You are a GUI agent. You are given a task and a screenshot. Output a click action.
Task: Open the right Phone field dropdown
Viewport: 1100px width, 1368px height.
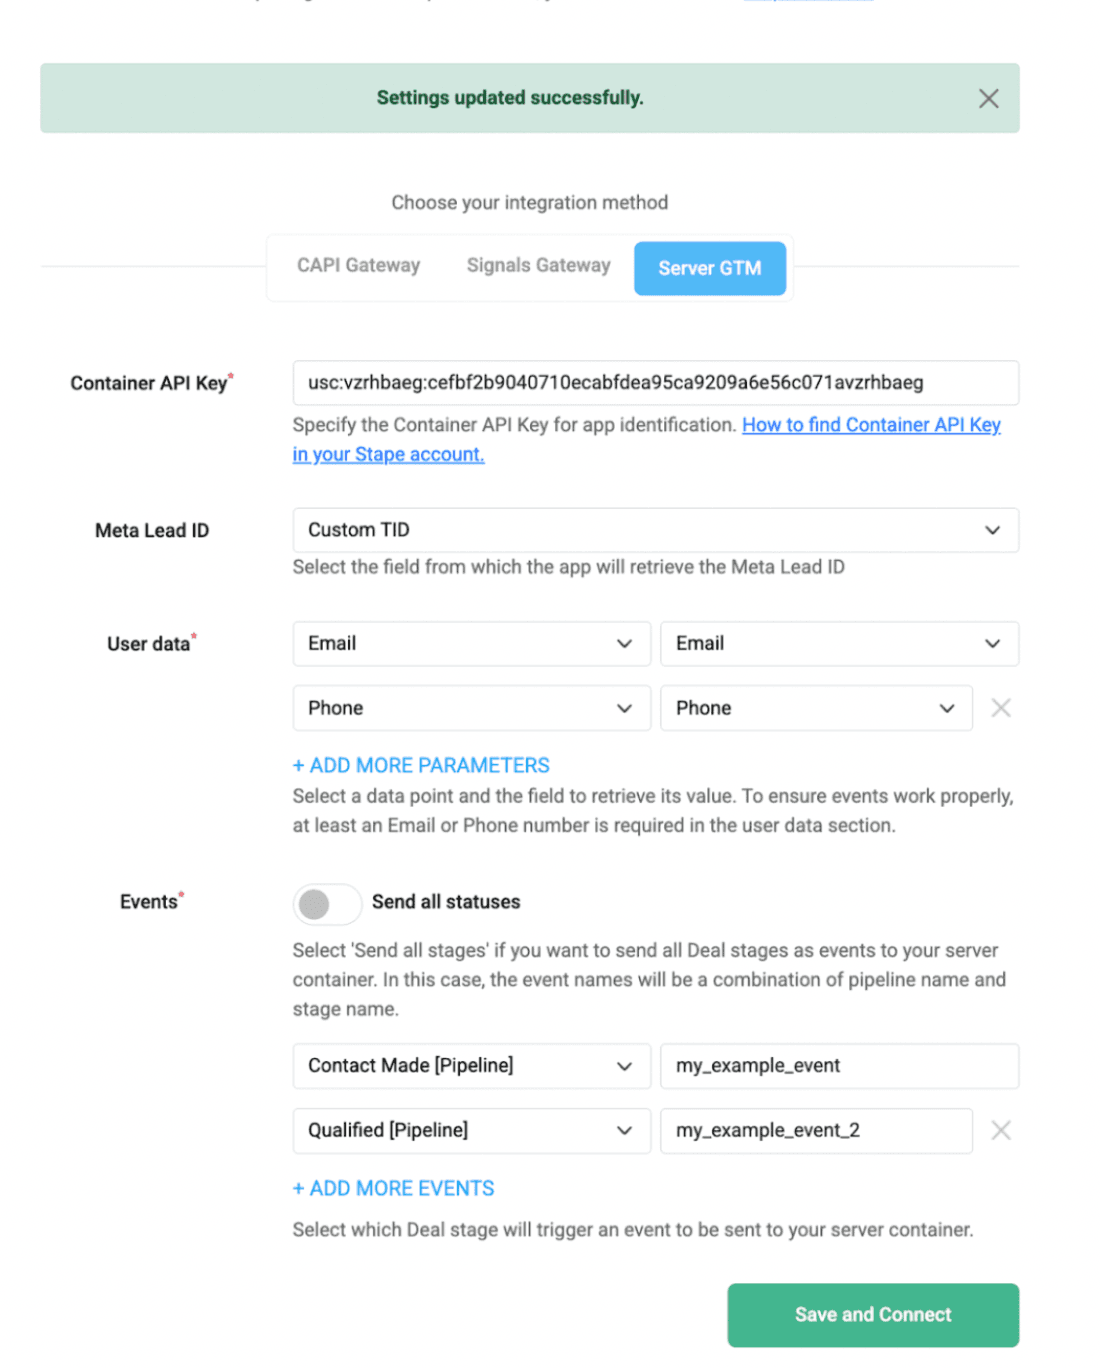click(815, 708)
